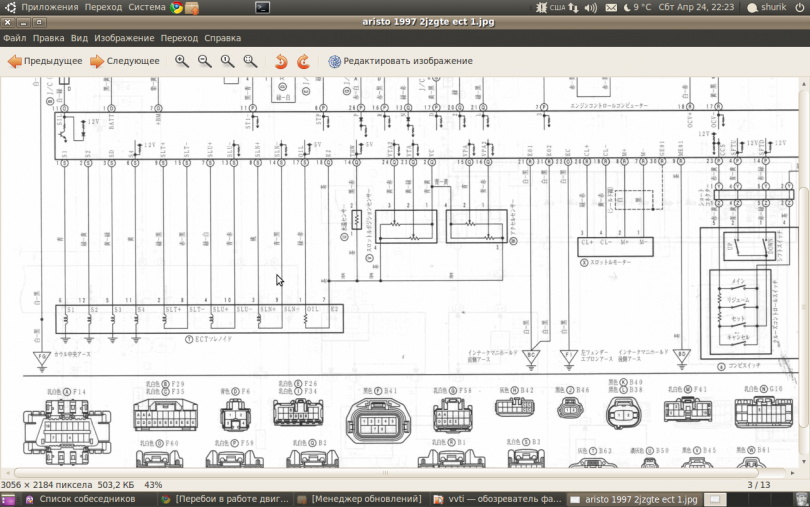The image size is (810, 507).
Task: Switch to the vvti file browser taskbar window
Action: 497,499
